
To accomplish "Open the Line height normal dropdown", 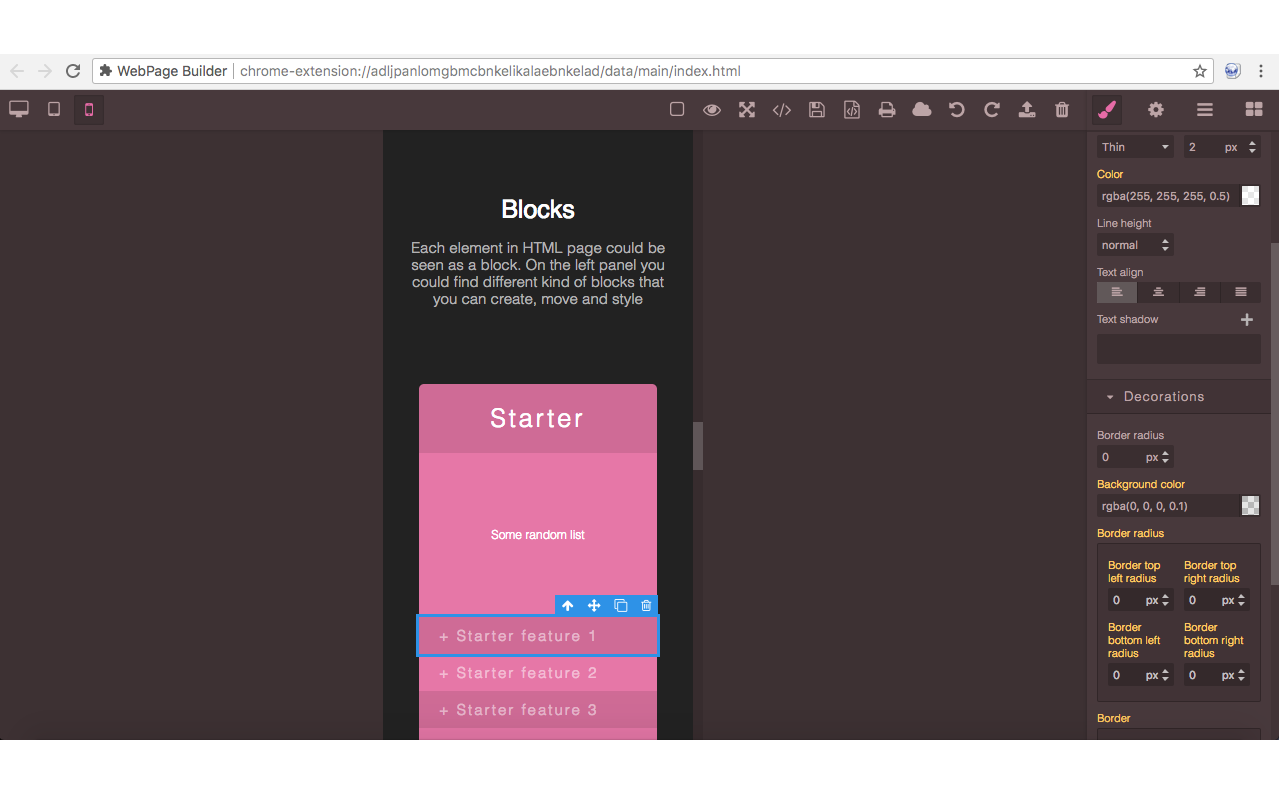I will 1134,244.
